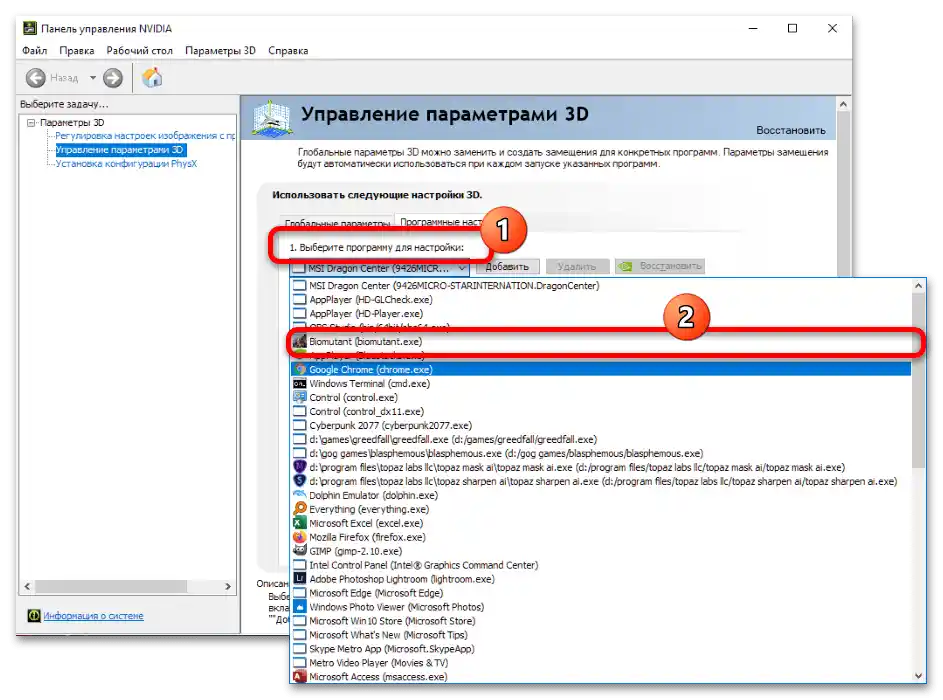Open Регулировка настроек изображения tree item
Image resolution: width=943 pixels, height=700 pixels.
coord(145,136)
